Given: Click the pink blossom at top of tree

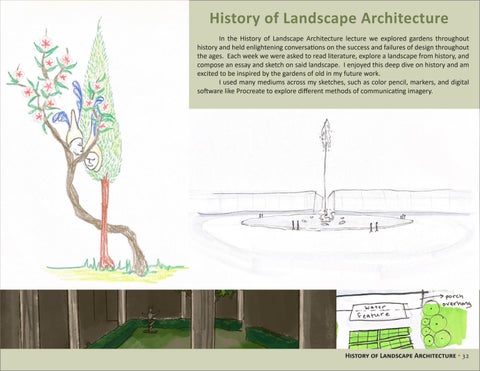Looking at the screenshot, I should coord(45,43).
